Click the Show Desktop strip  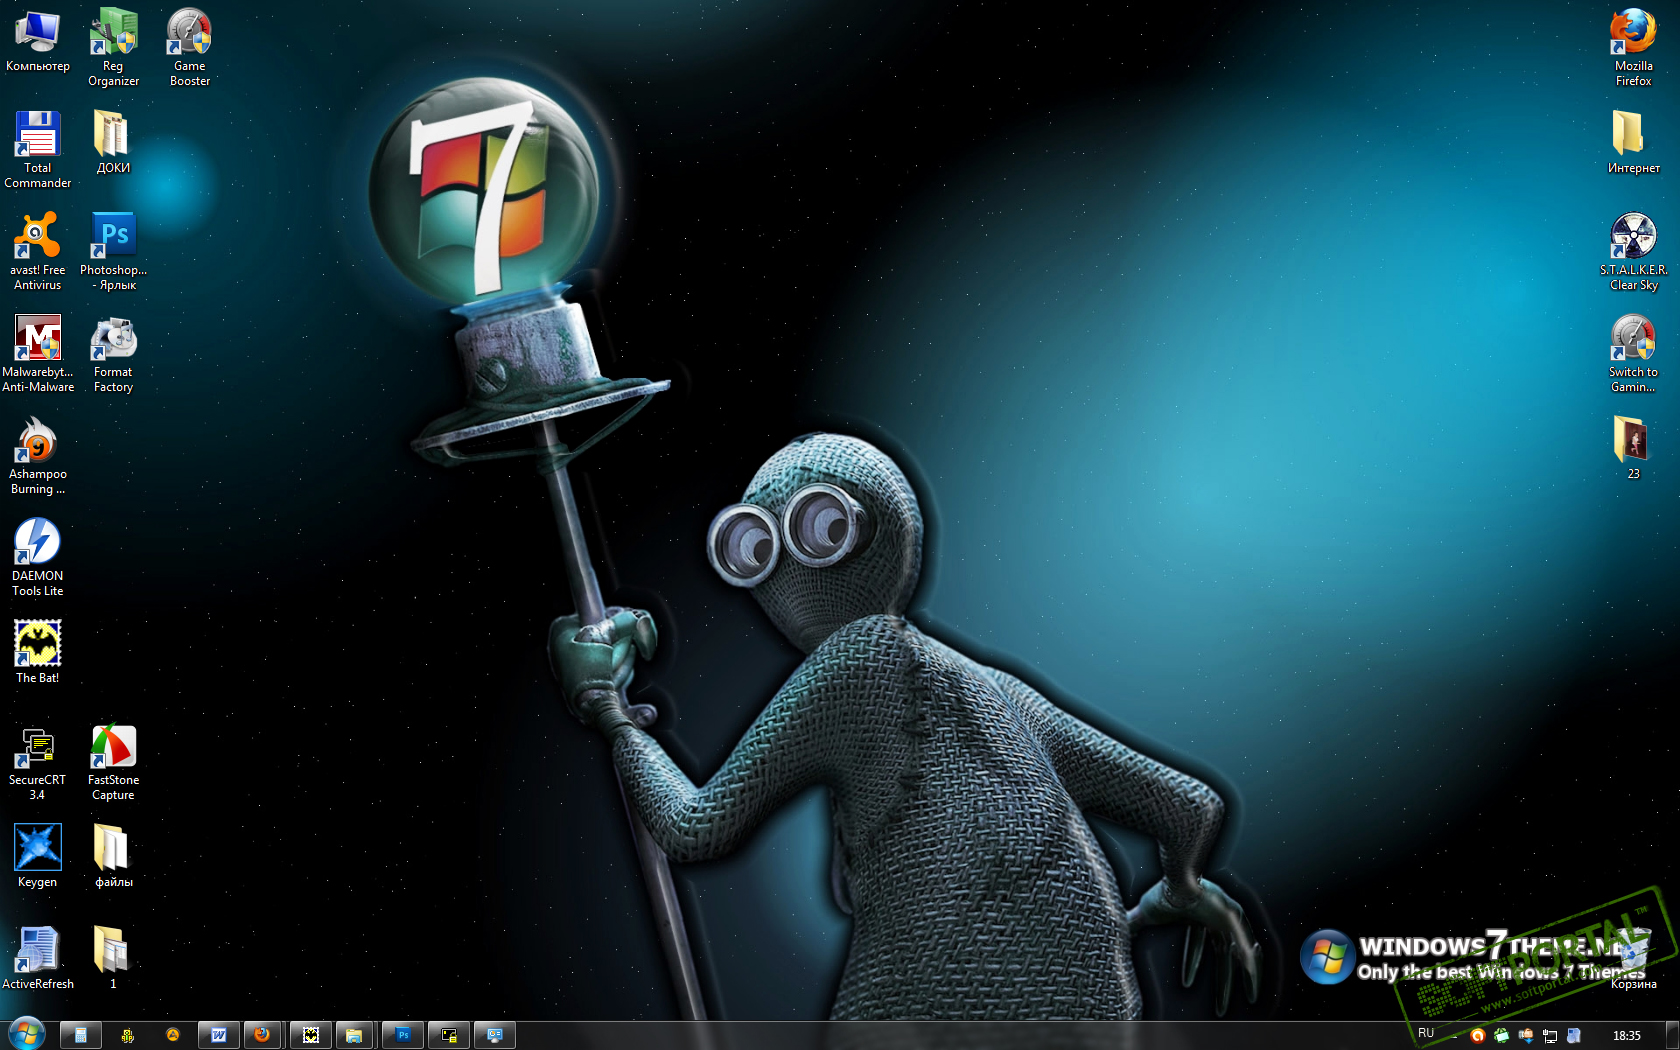tap(1673, 1035)
